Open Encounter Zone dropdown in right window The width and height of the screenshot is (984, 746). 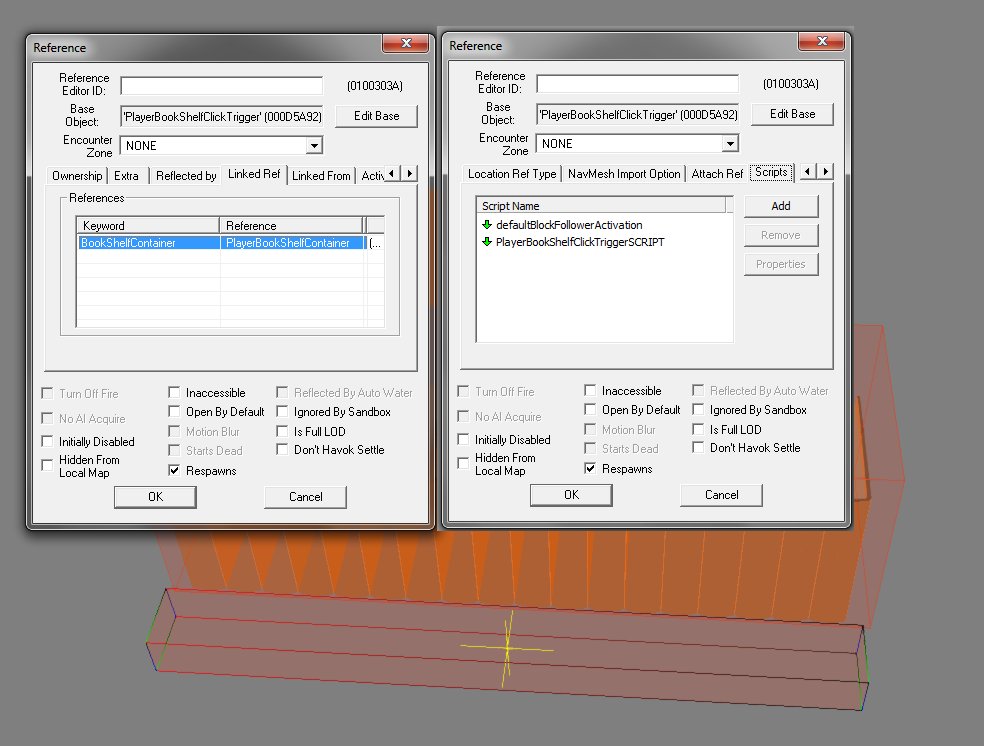730,144
